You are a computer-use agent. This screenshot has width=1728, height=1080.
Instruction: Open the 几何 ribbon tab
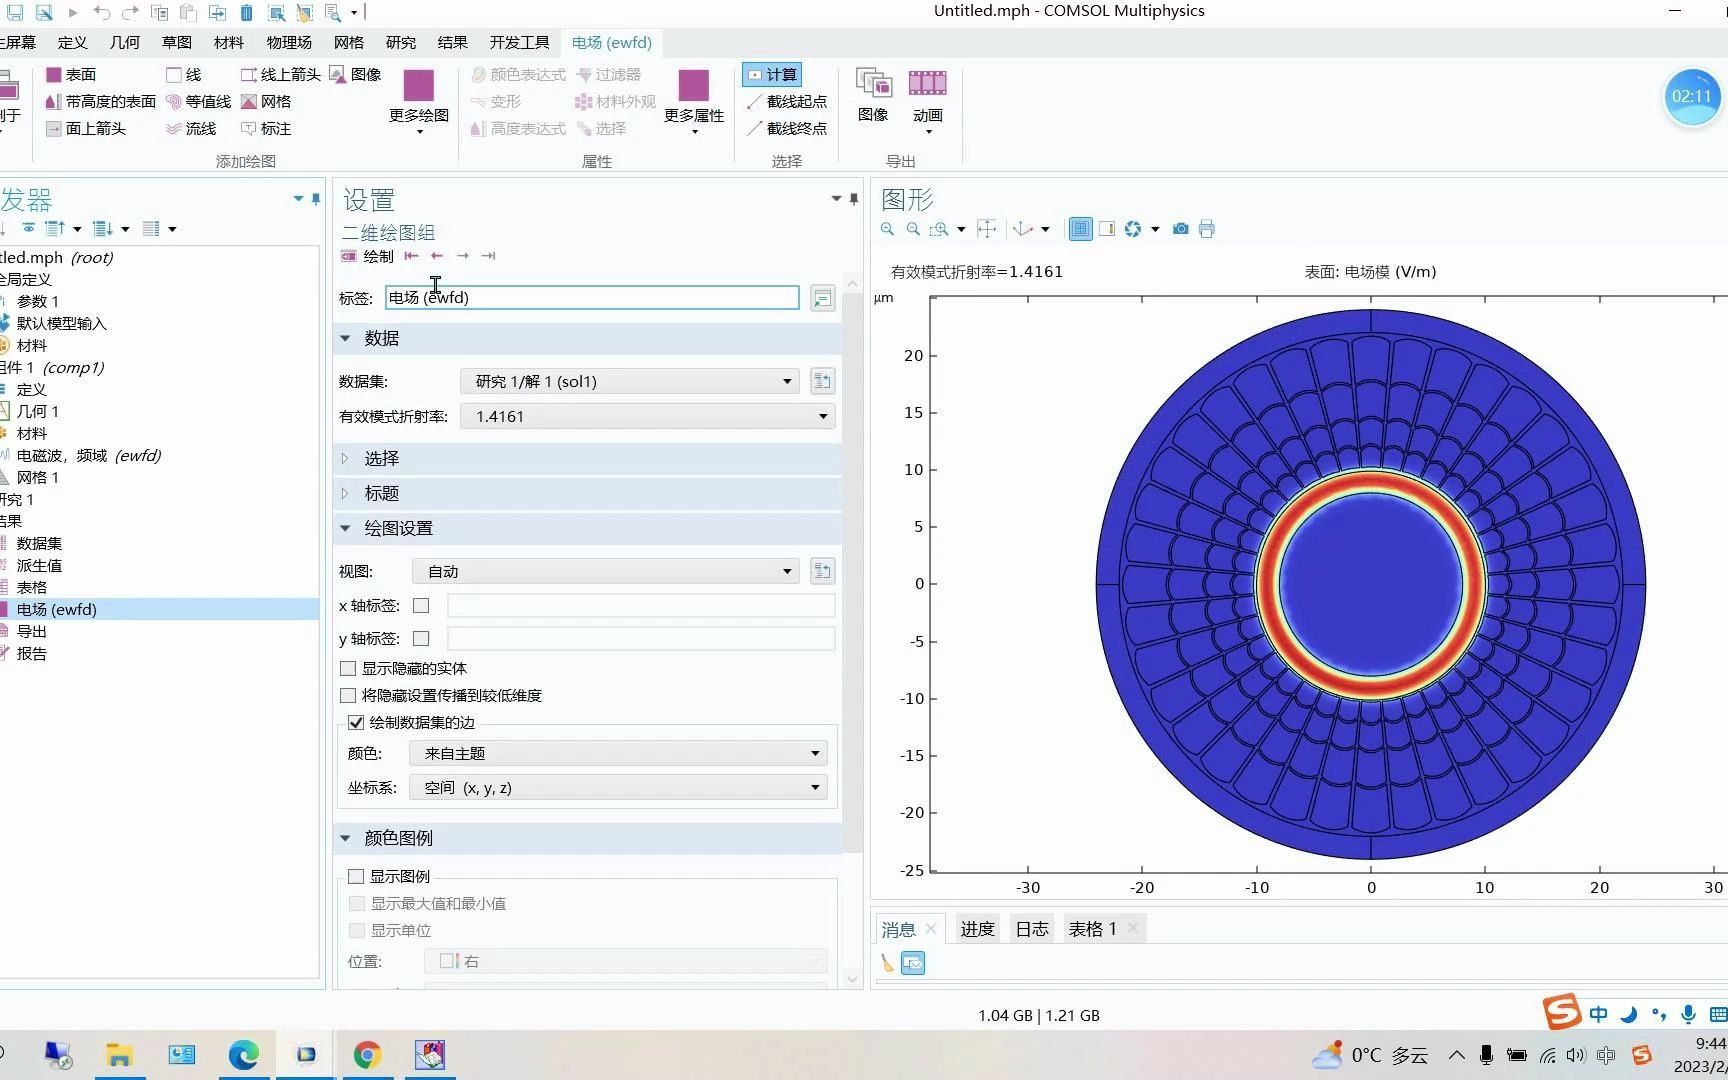pos(125,43)
